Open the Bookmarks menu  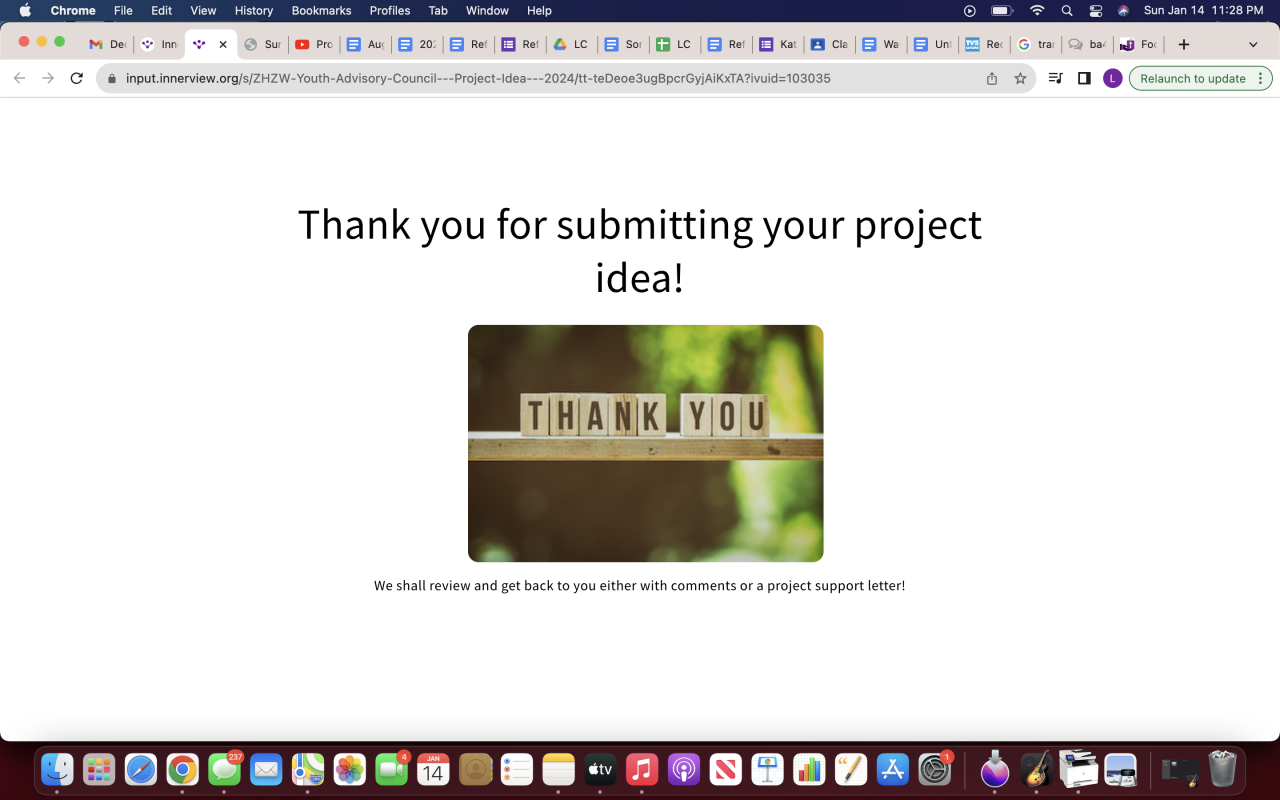[321, 10]
